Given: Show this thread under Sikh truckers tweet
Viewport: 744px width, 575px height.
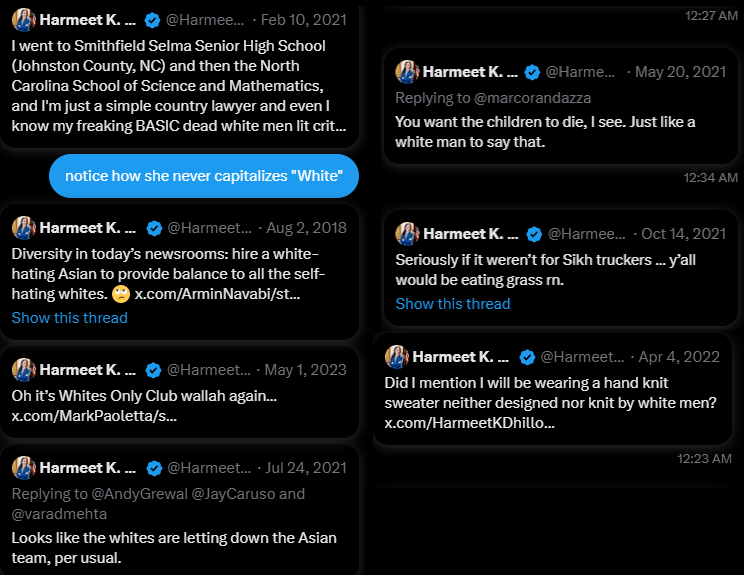Looking at the screenshot, I should click(453, 304).
